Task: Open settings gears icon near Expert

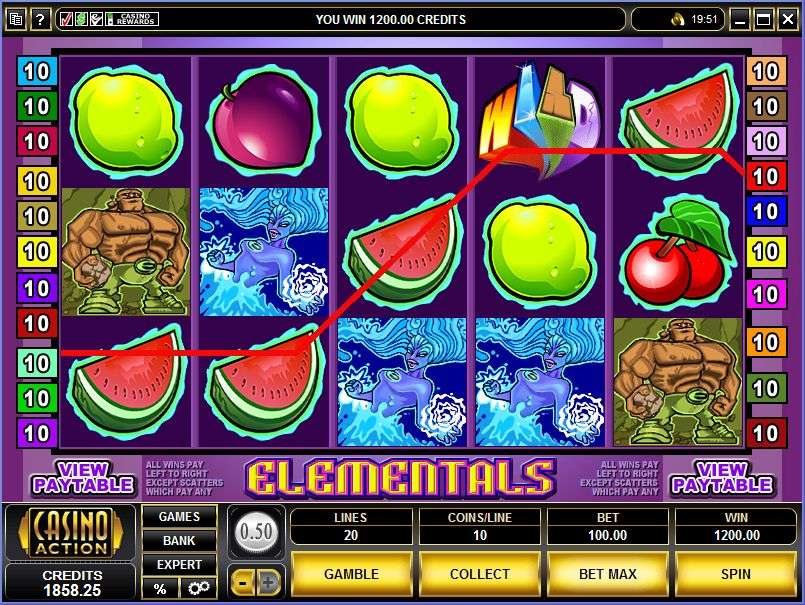Action: [199, 588]
